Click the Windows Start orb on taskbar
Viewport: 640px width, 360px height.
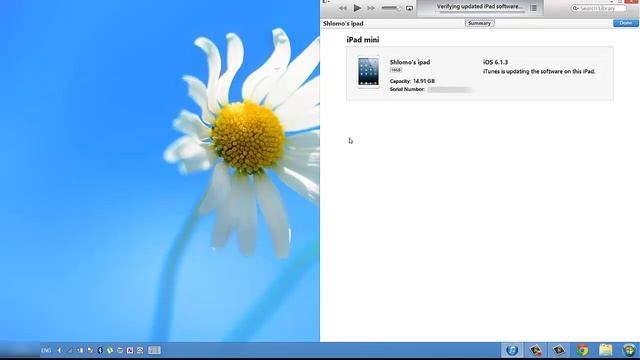pos(629,350)
